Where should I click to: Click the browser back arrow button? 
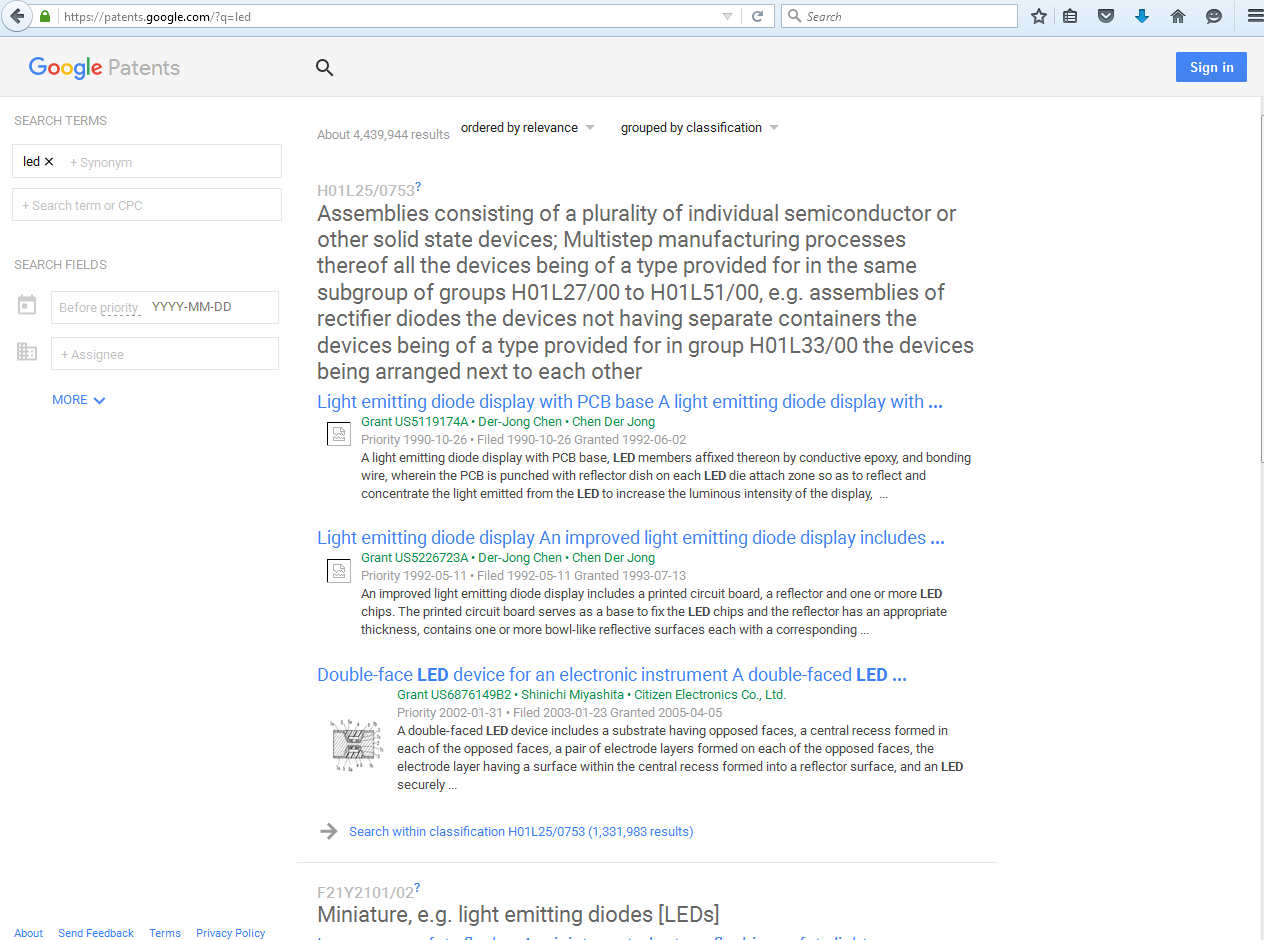pos(17,16)
